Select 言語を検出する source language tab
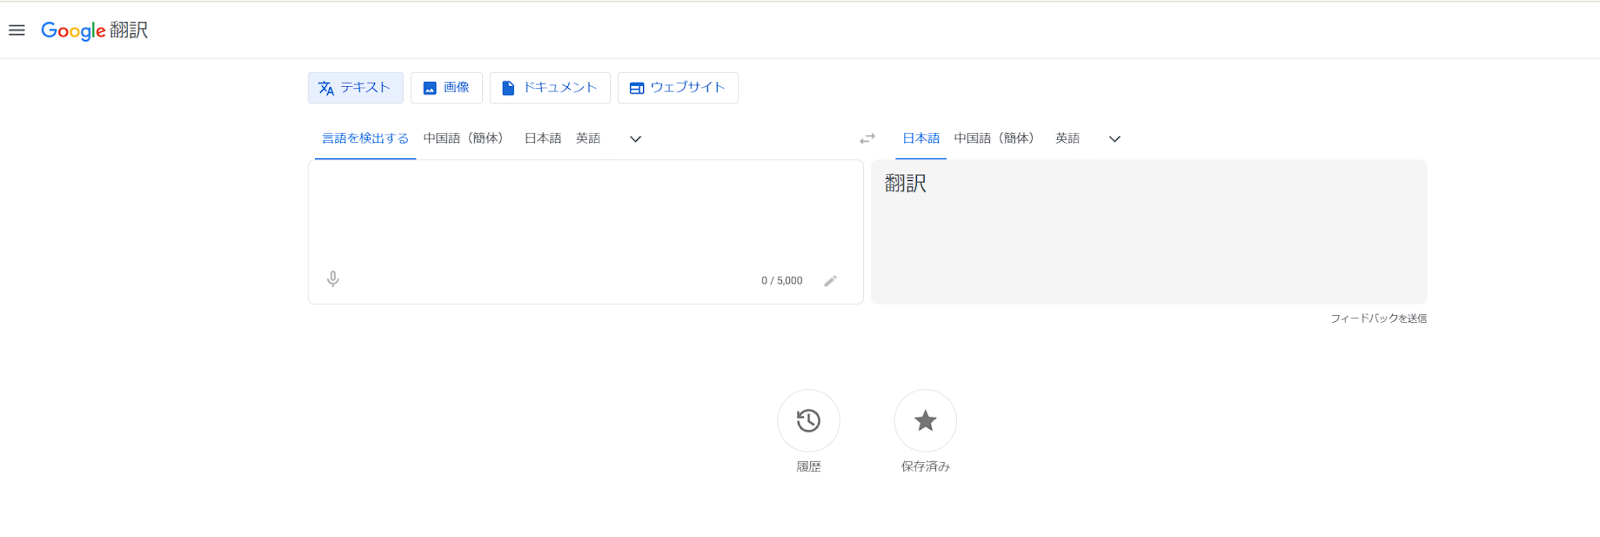The height and width of the screenshot is (537, 1600). [x=365, y=139]
